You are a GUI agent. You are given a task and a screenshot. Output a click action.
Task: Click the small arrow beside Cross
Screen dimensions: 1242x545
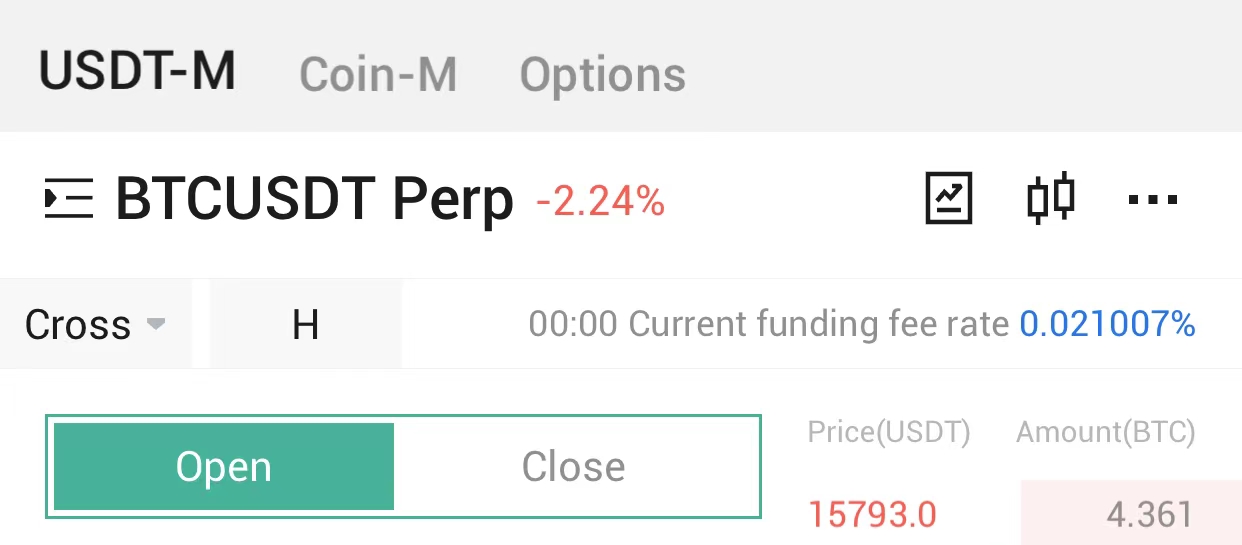point(155,324)
